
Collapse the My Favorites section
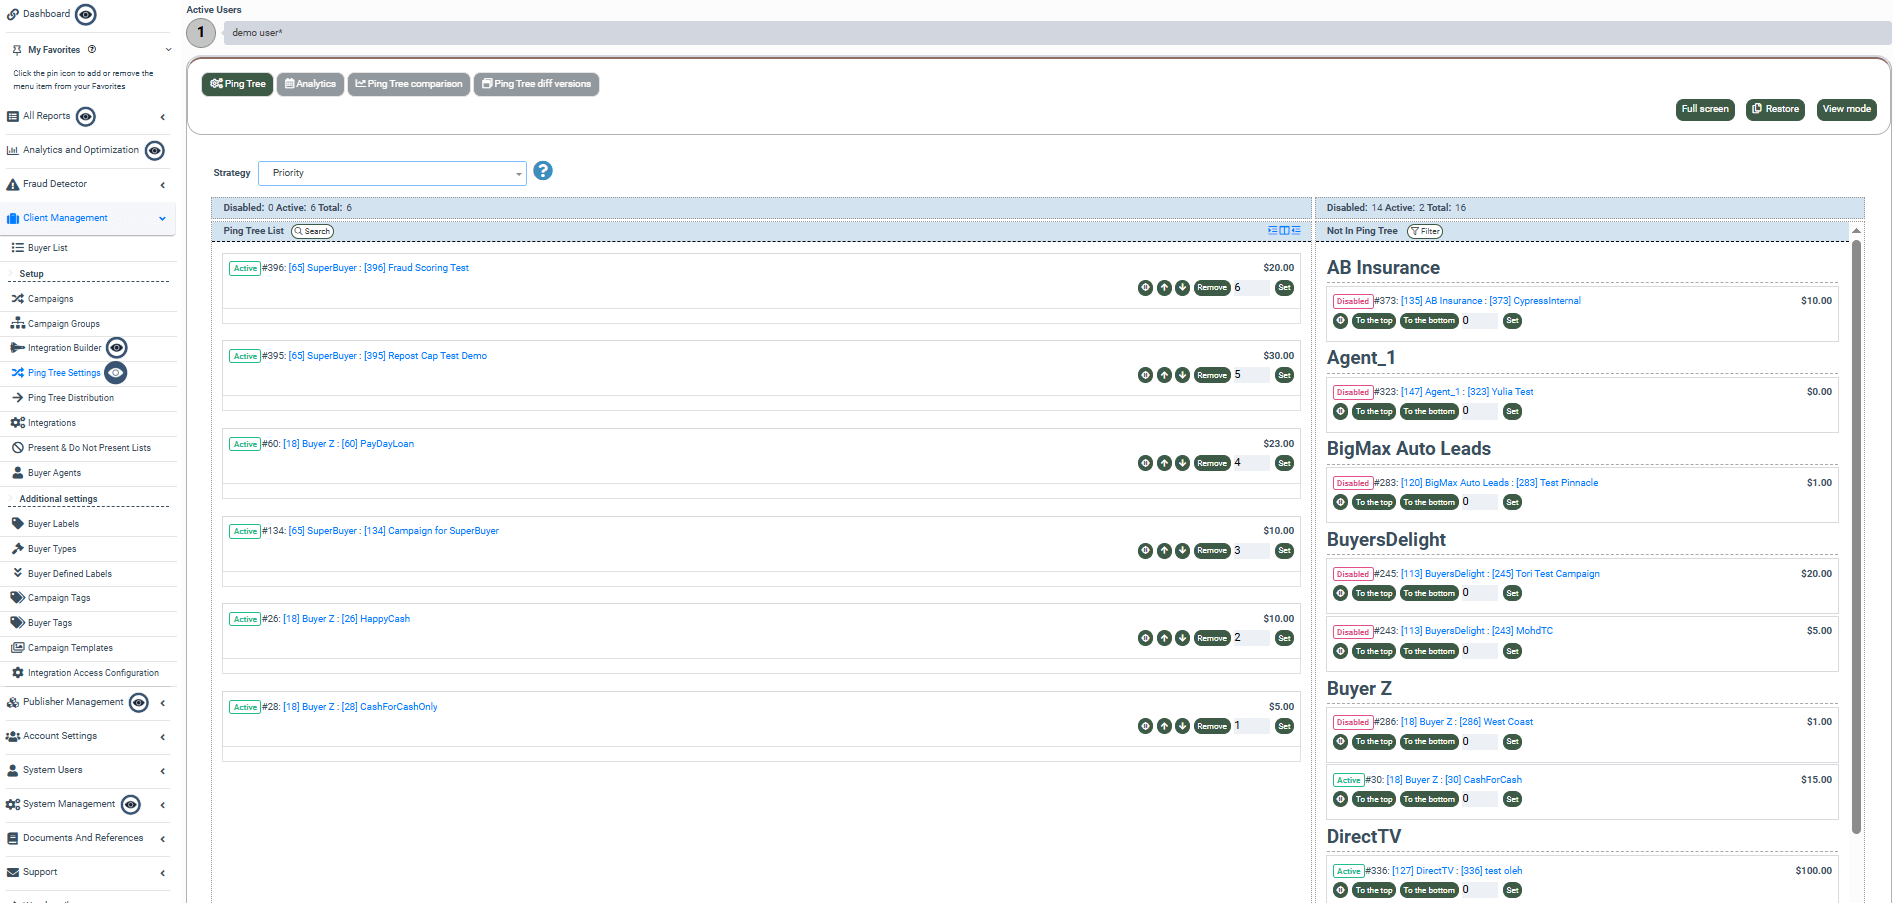(x=167, y=49)
